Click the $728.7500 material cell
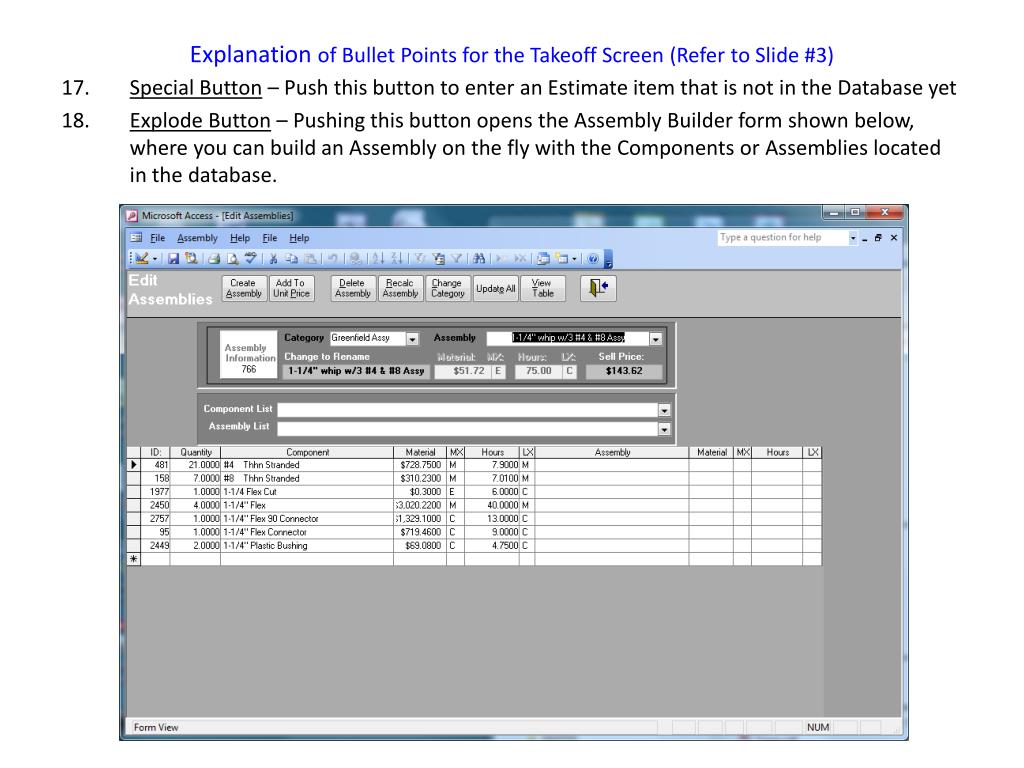The height and width of the screenshot is (768, 1024). [x=420, y=465]
